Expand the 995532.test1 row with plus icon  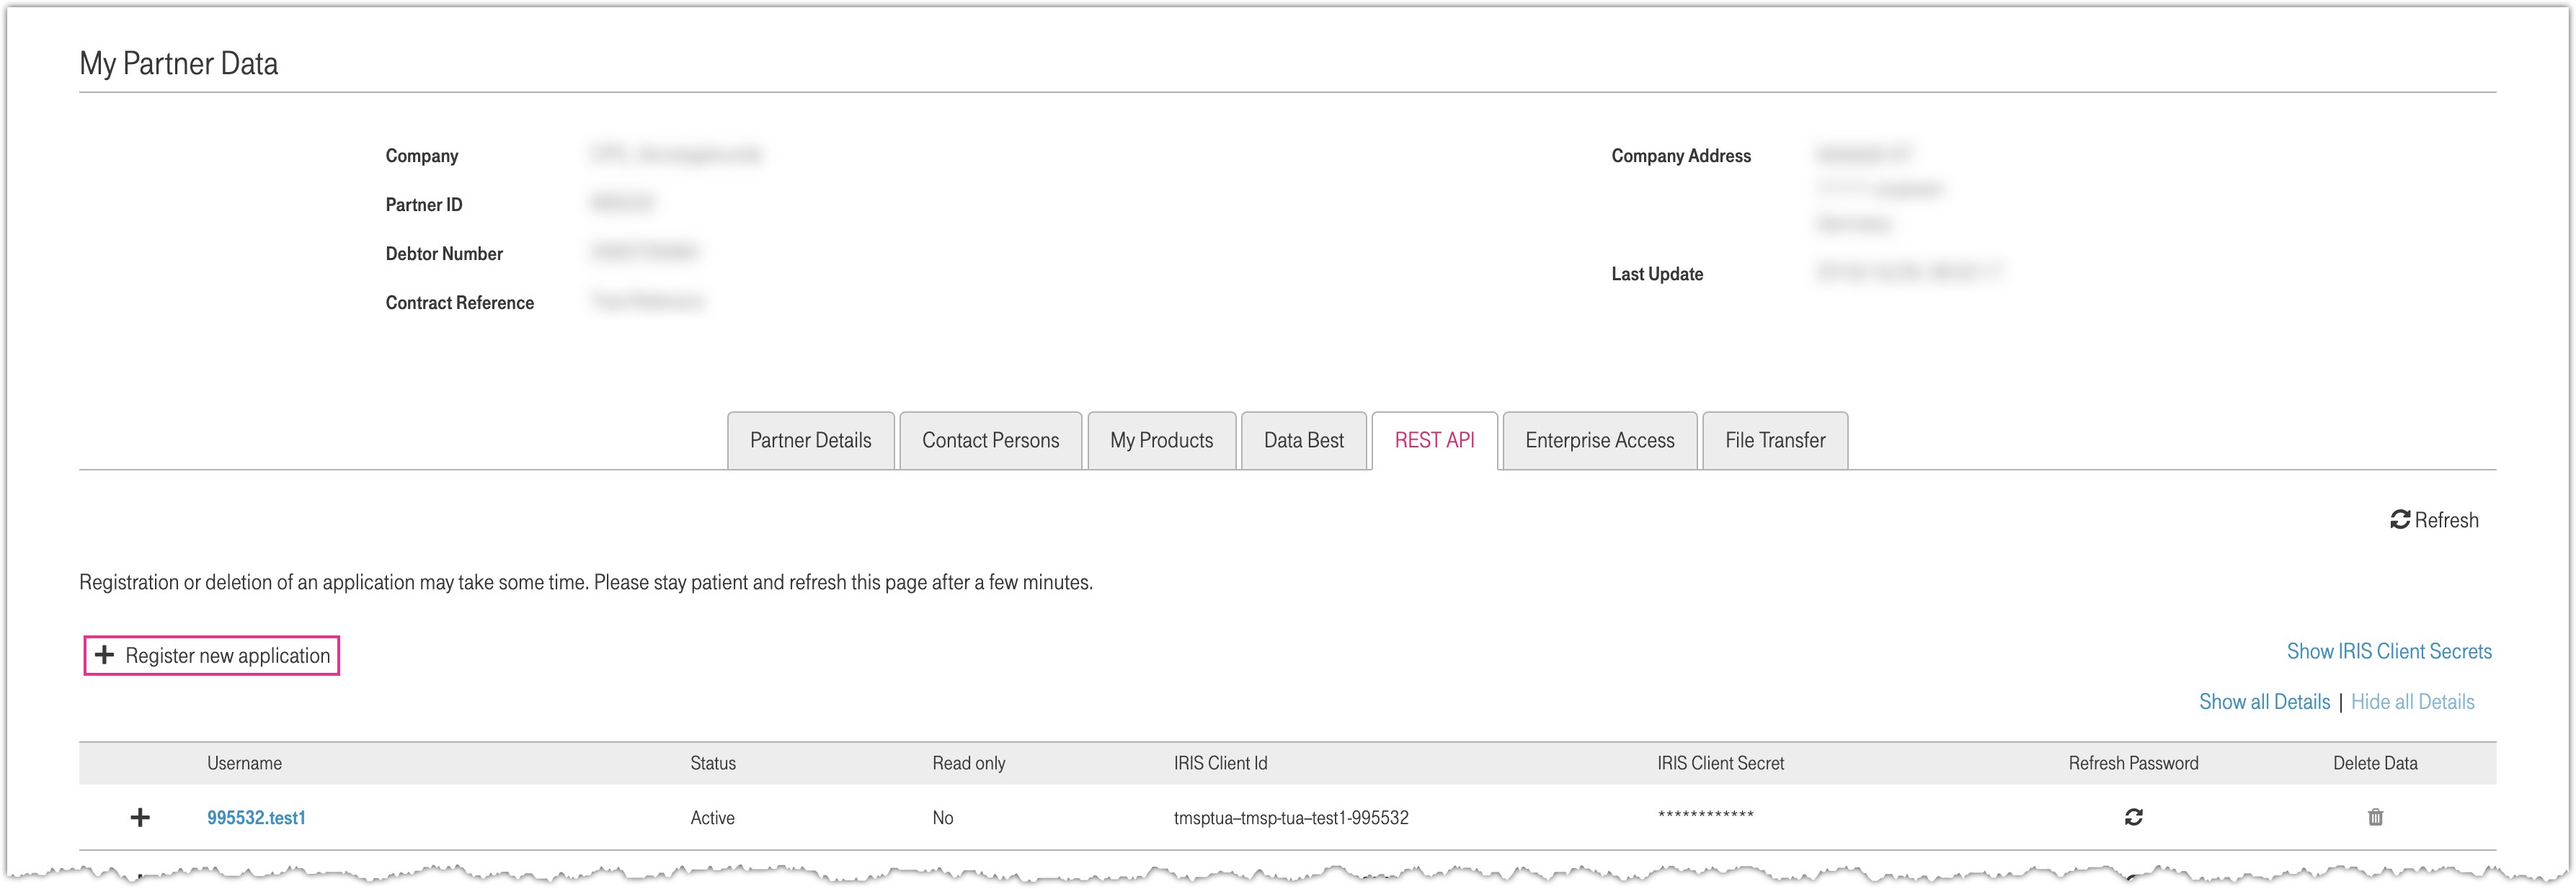click(140, 817)
